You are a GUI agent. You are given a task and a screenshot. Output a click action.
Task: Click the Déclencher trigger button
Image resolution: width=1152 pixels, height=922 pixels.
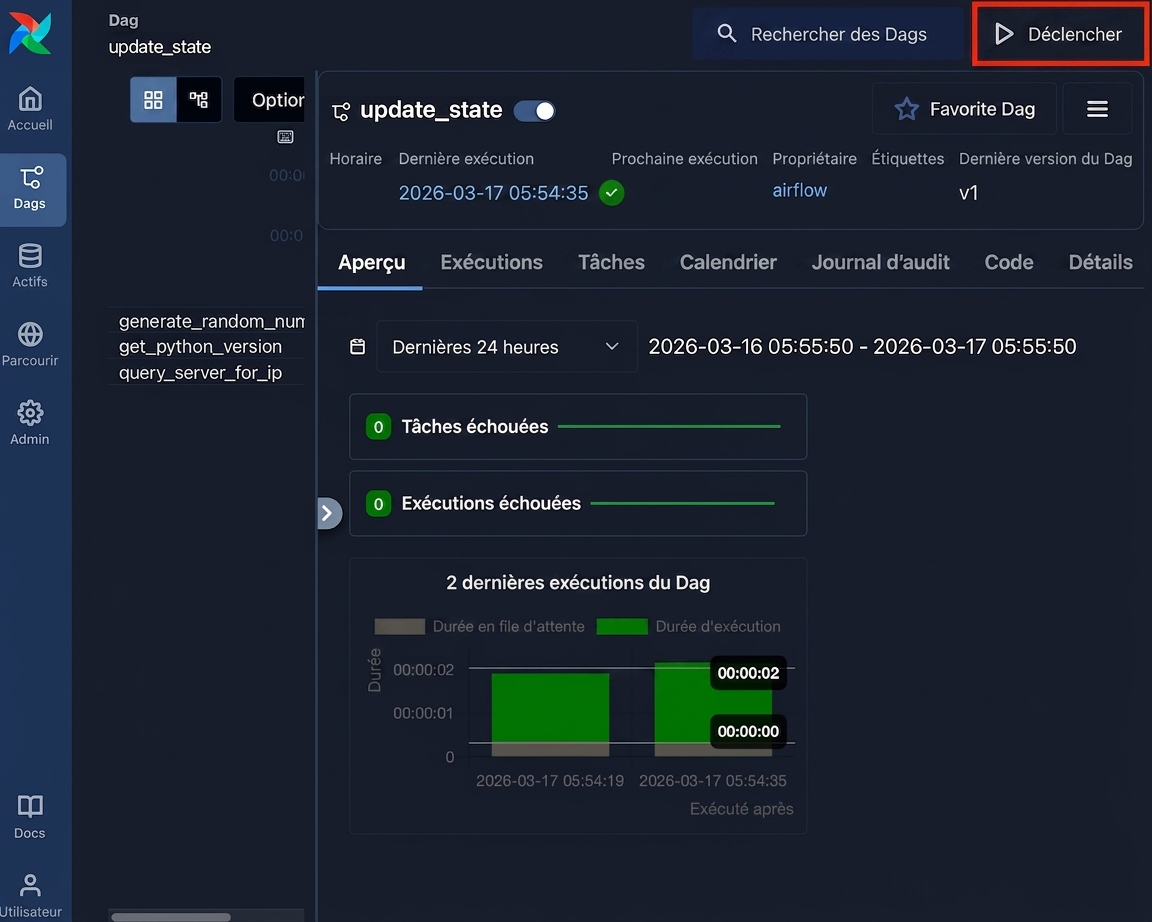pyautogui.click(x=1059, y=34)
